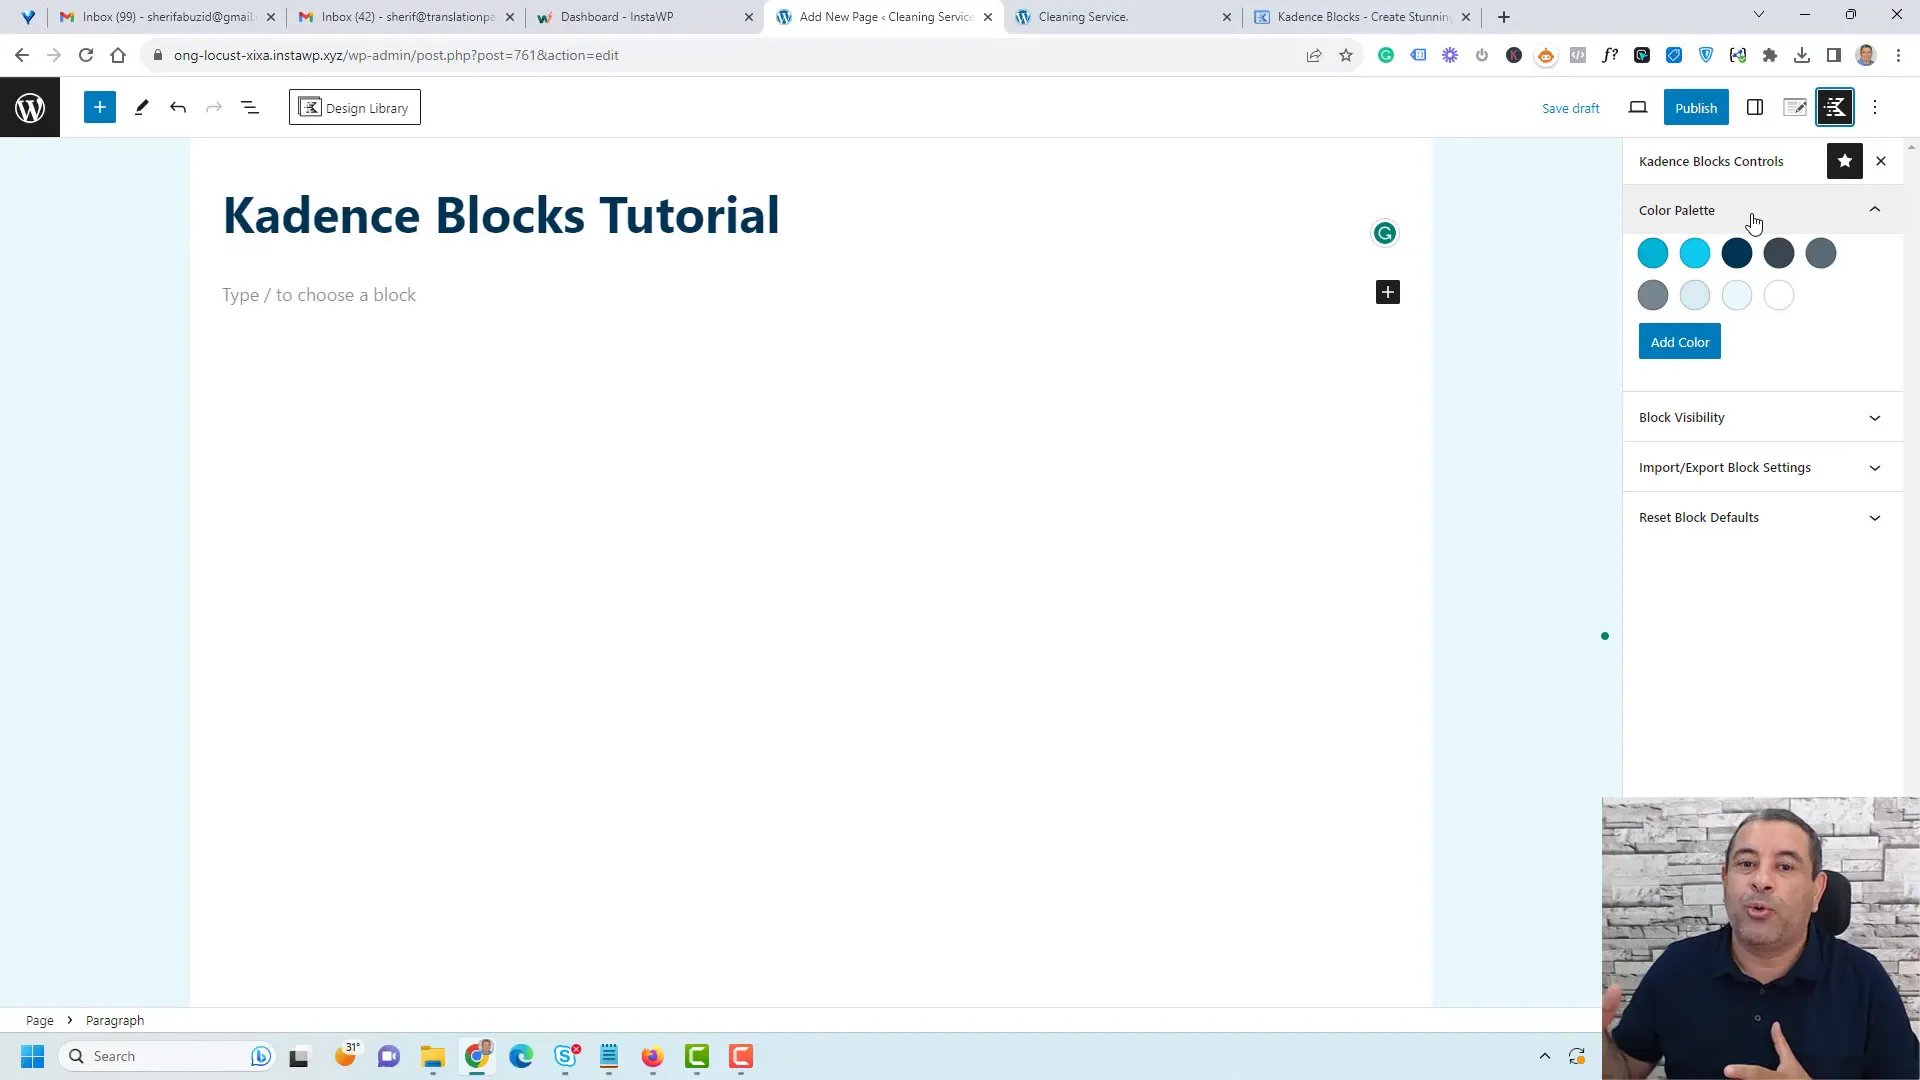Viewport: 1920px width, 1080px height.
Task: Toggle the browser side panel icon
Action: [x=1834, y=55]
